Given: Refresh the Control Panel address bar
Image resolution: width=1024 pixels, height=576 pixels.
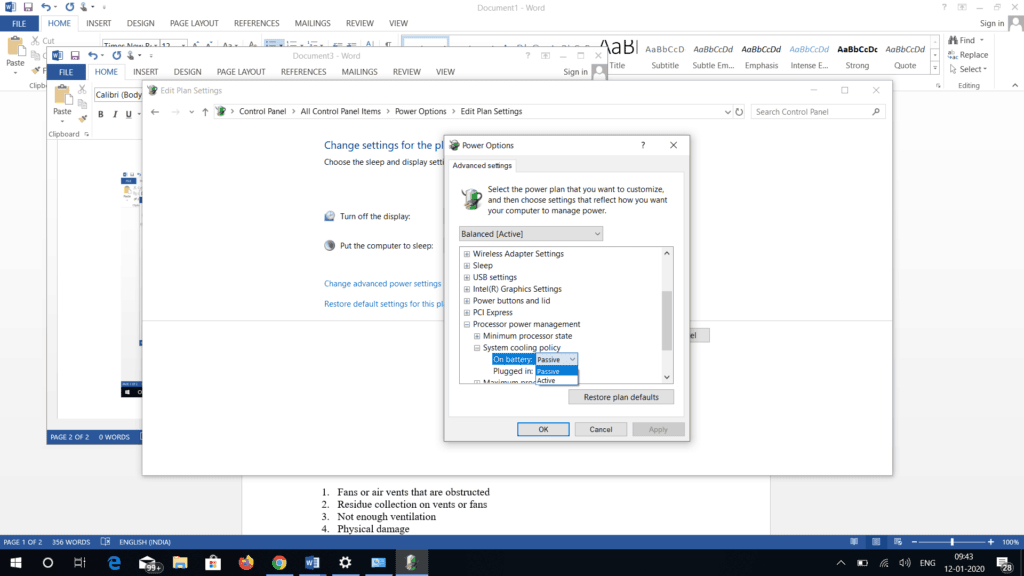Looking at the screenshot, I should click(739, 112).
